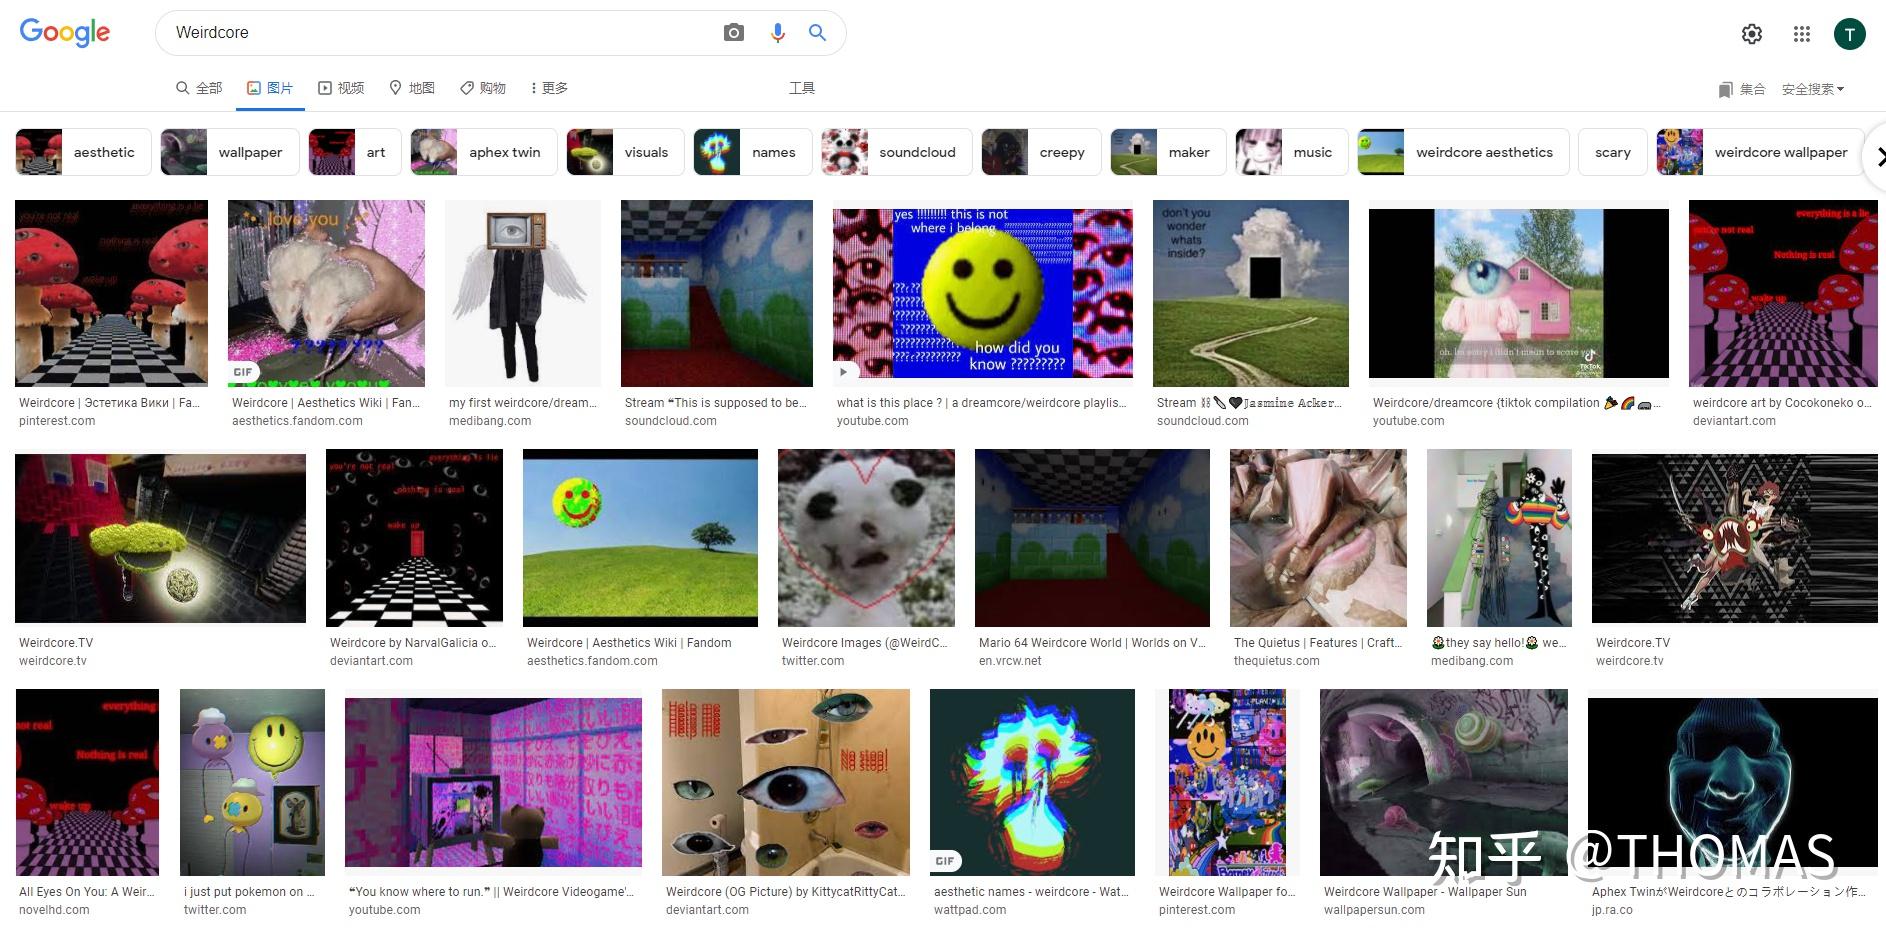Image resolution: width=1886 pixels, height=934 pixels.
Task: Open snow creature twitter image
Action: tap(866, 538)
